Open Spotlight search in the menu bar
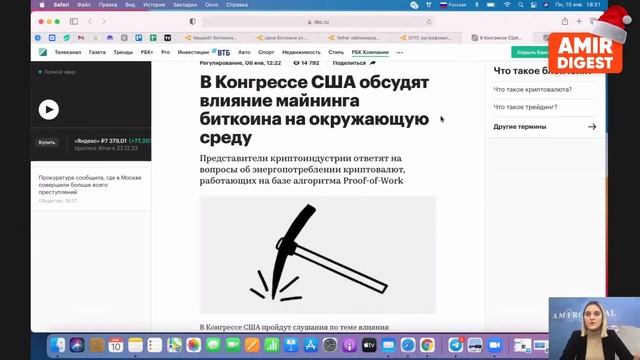Viewport: 640px width, 360px height. click(x=520, y=5)
